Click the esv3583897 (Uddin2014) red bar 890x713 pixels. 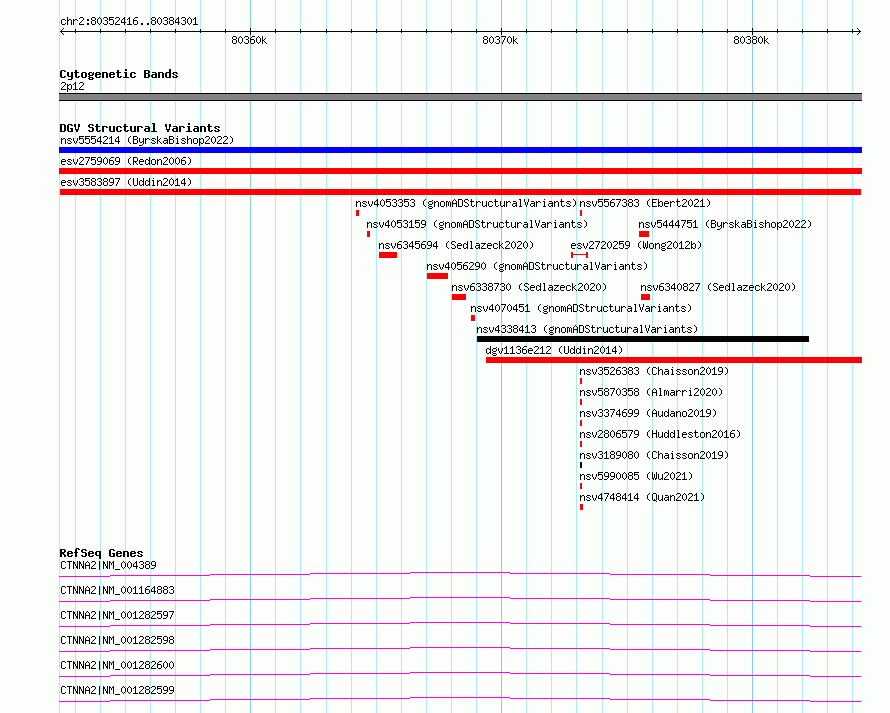click(x=460, y=192)
